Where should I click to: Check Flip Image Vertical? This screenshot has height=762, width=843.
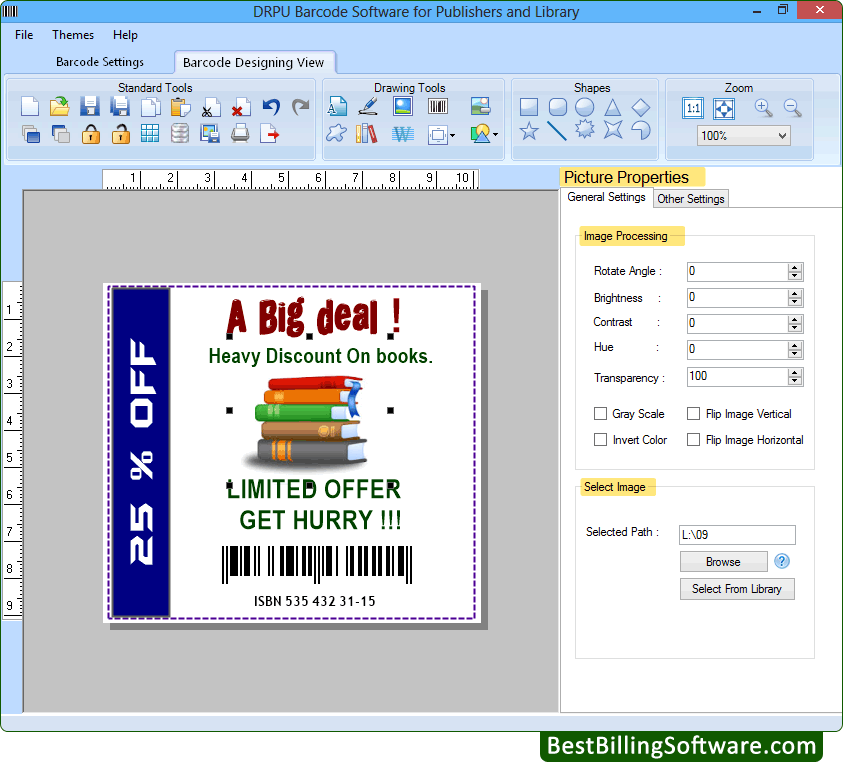click(x=694, y=414)
